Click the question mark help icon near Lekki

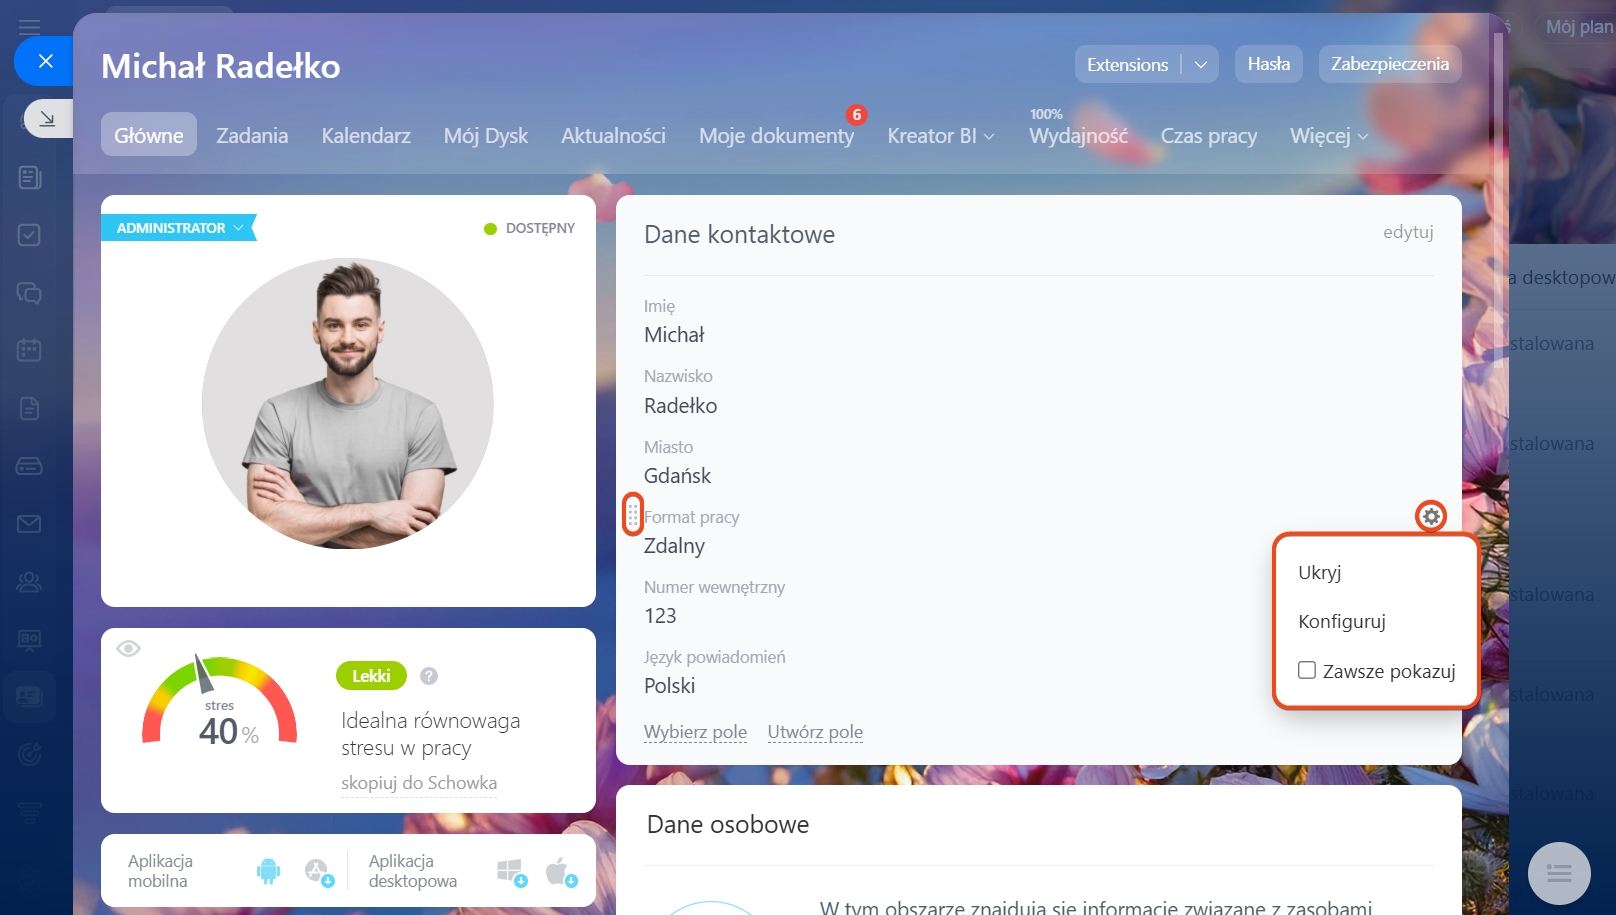click(x=429, y=676)
